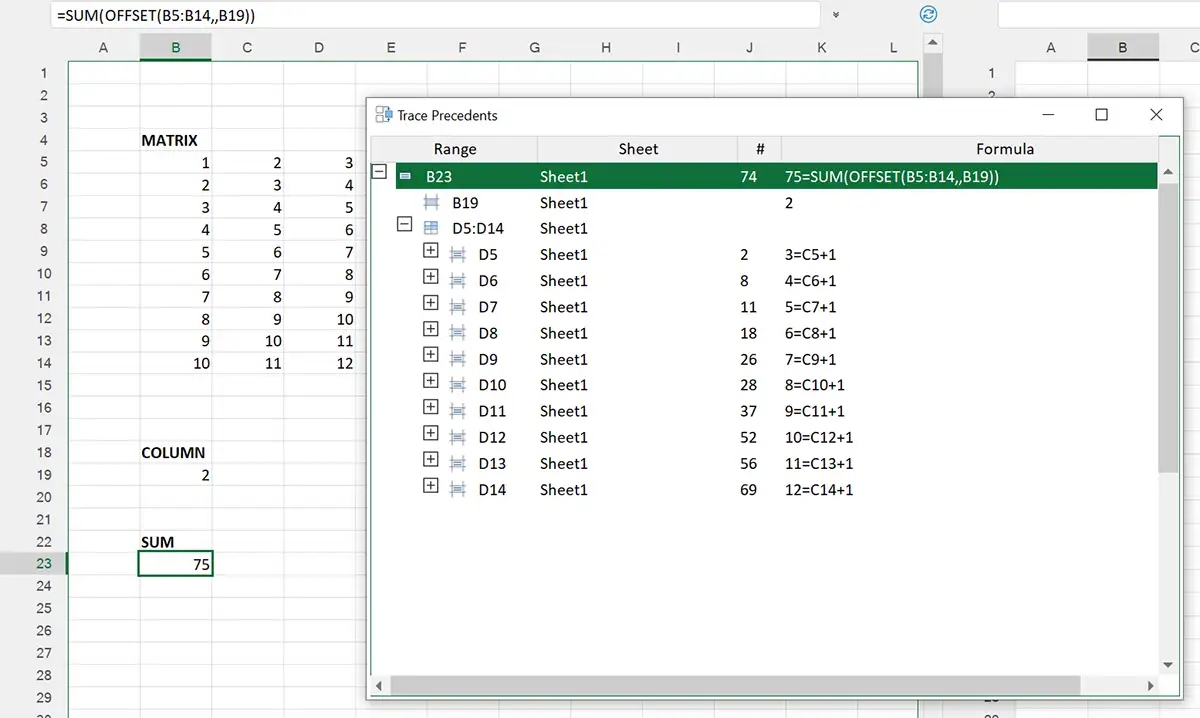
Task: Click the COLUMN label cell
Action: click(x=175, y=452)
